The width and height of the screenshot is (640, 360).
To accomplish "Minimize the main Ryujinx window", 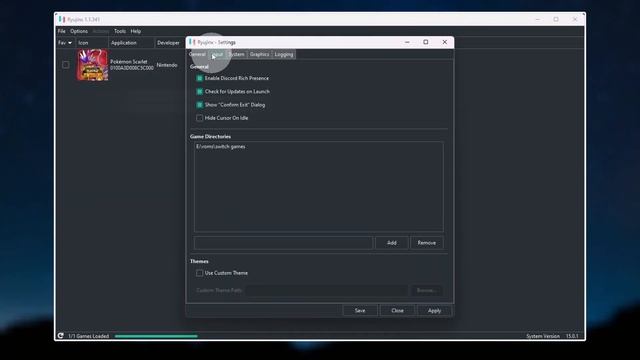I will coord(538,19).
